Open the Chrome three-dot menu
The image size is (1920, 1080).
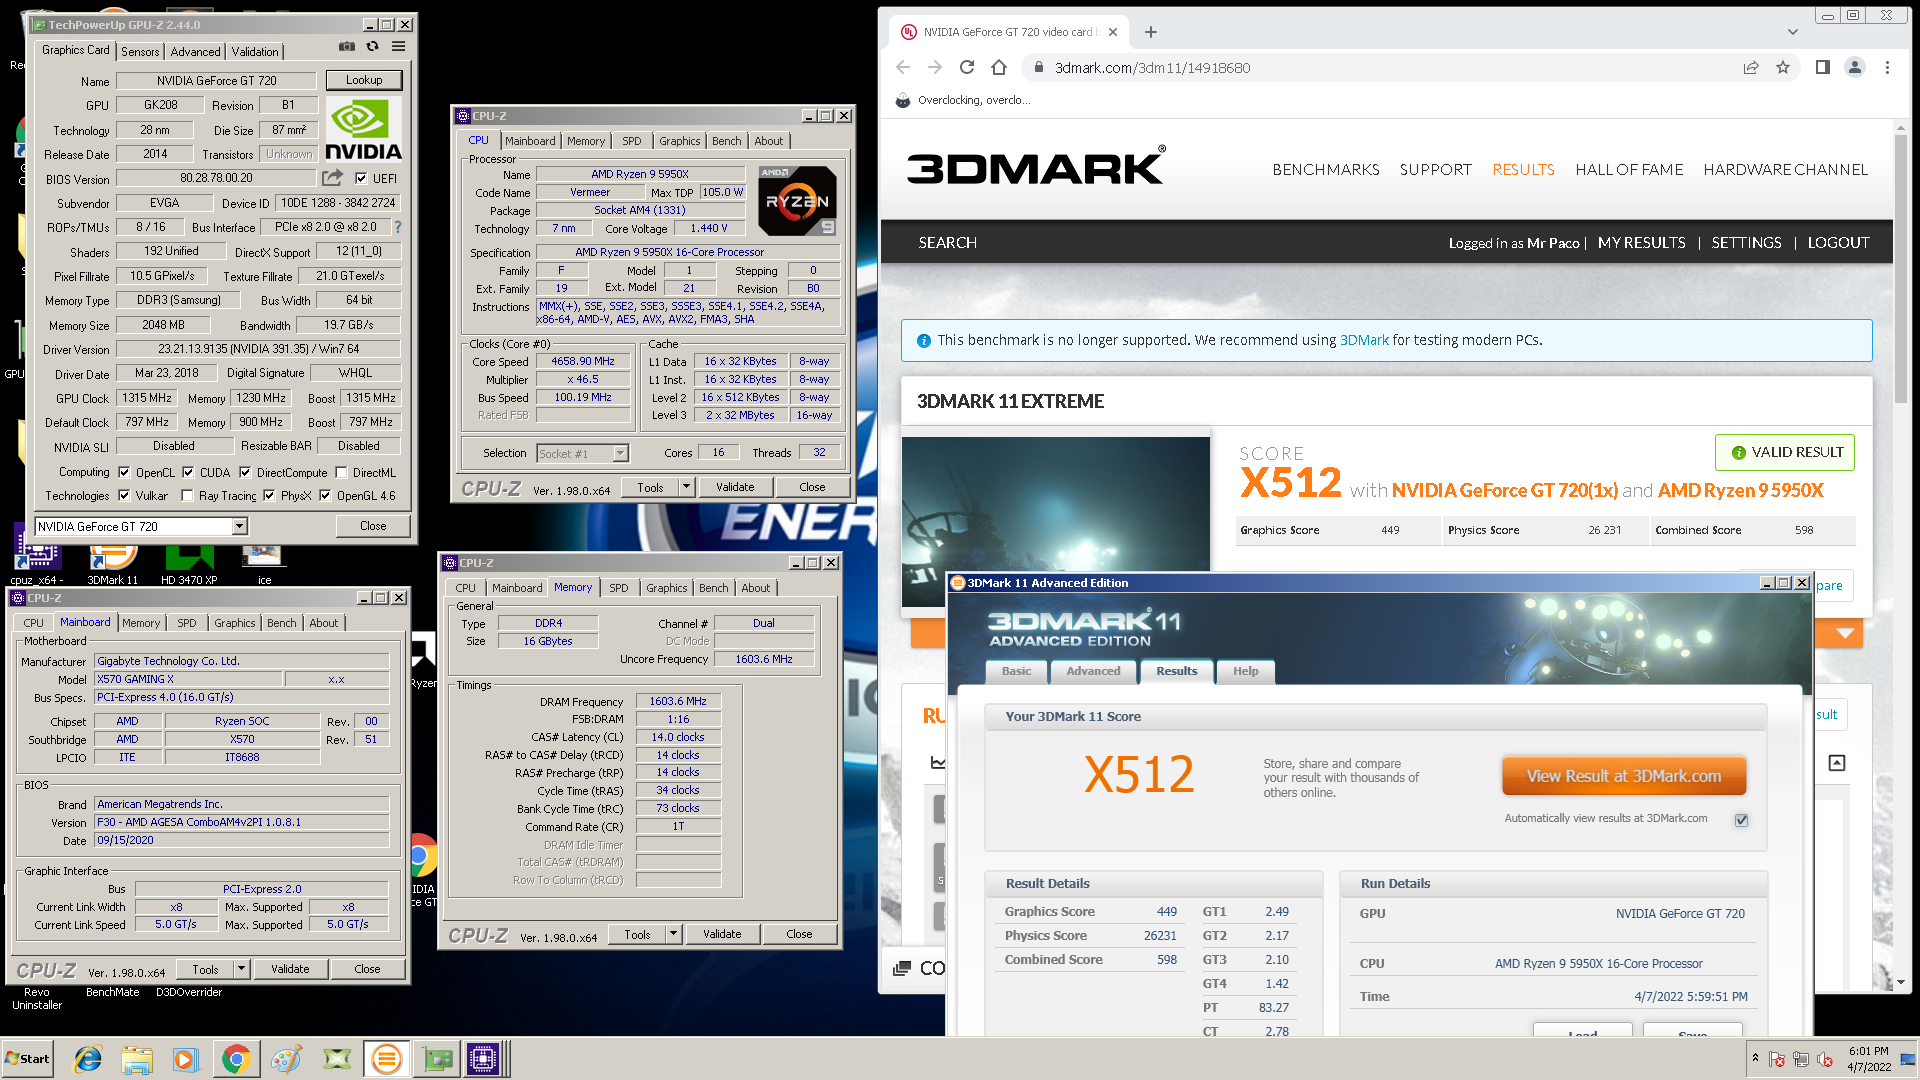click(1887, 67)
